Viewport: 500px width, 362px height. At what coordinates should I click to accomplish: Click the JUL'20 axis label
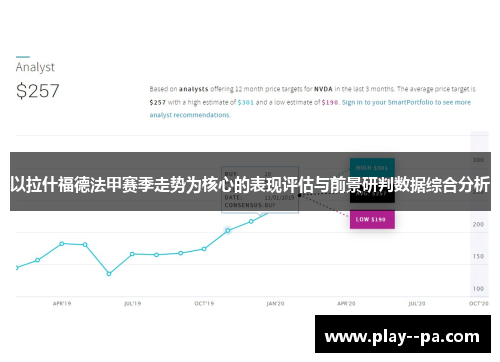[x=417, y=304]
